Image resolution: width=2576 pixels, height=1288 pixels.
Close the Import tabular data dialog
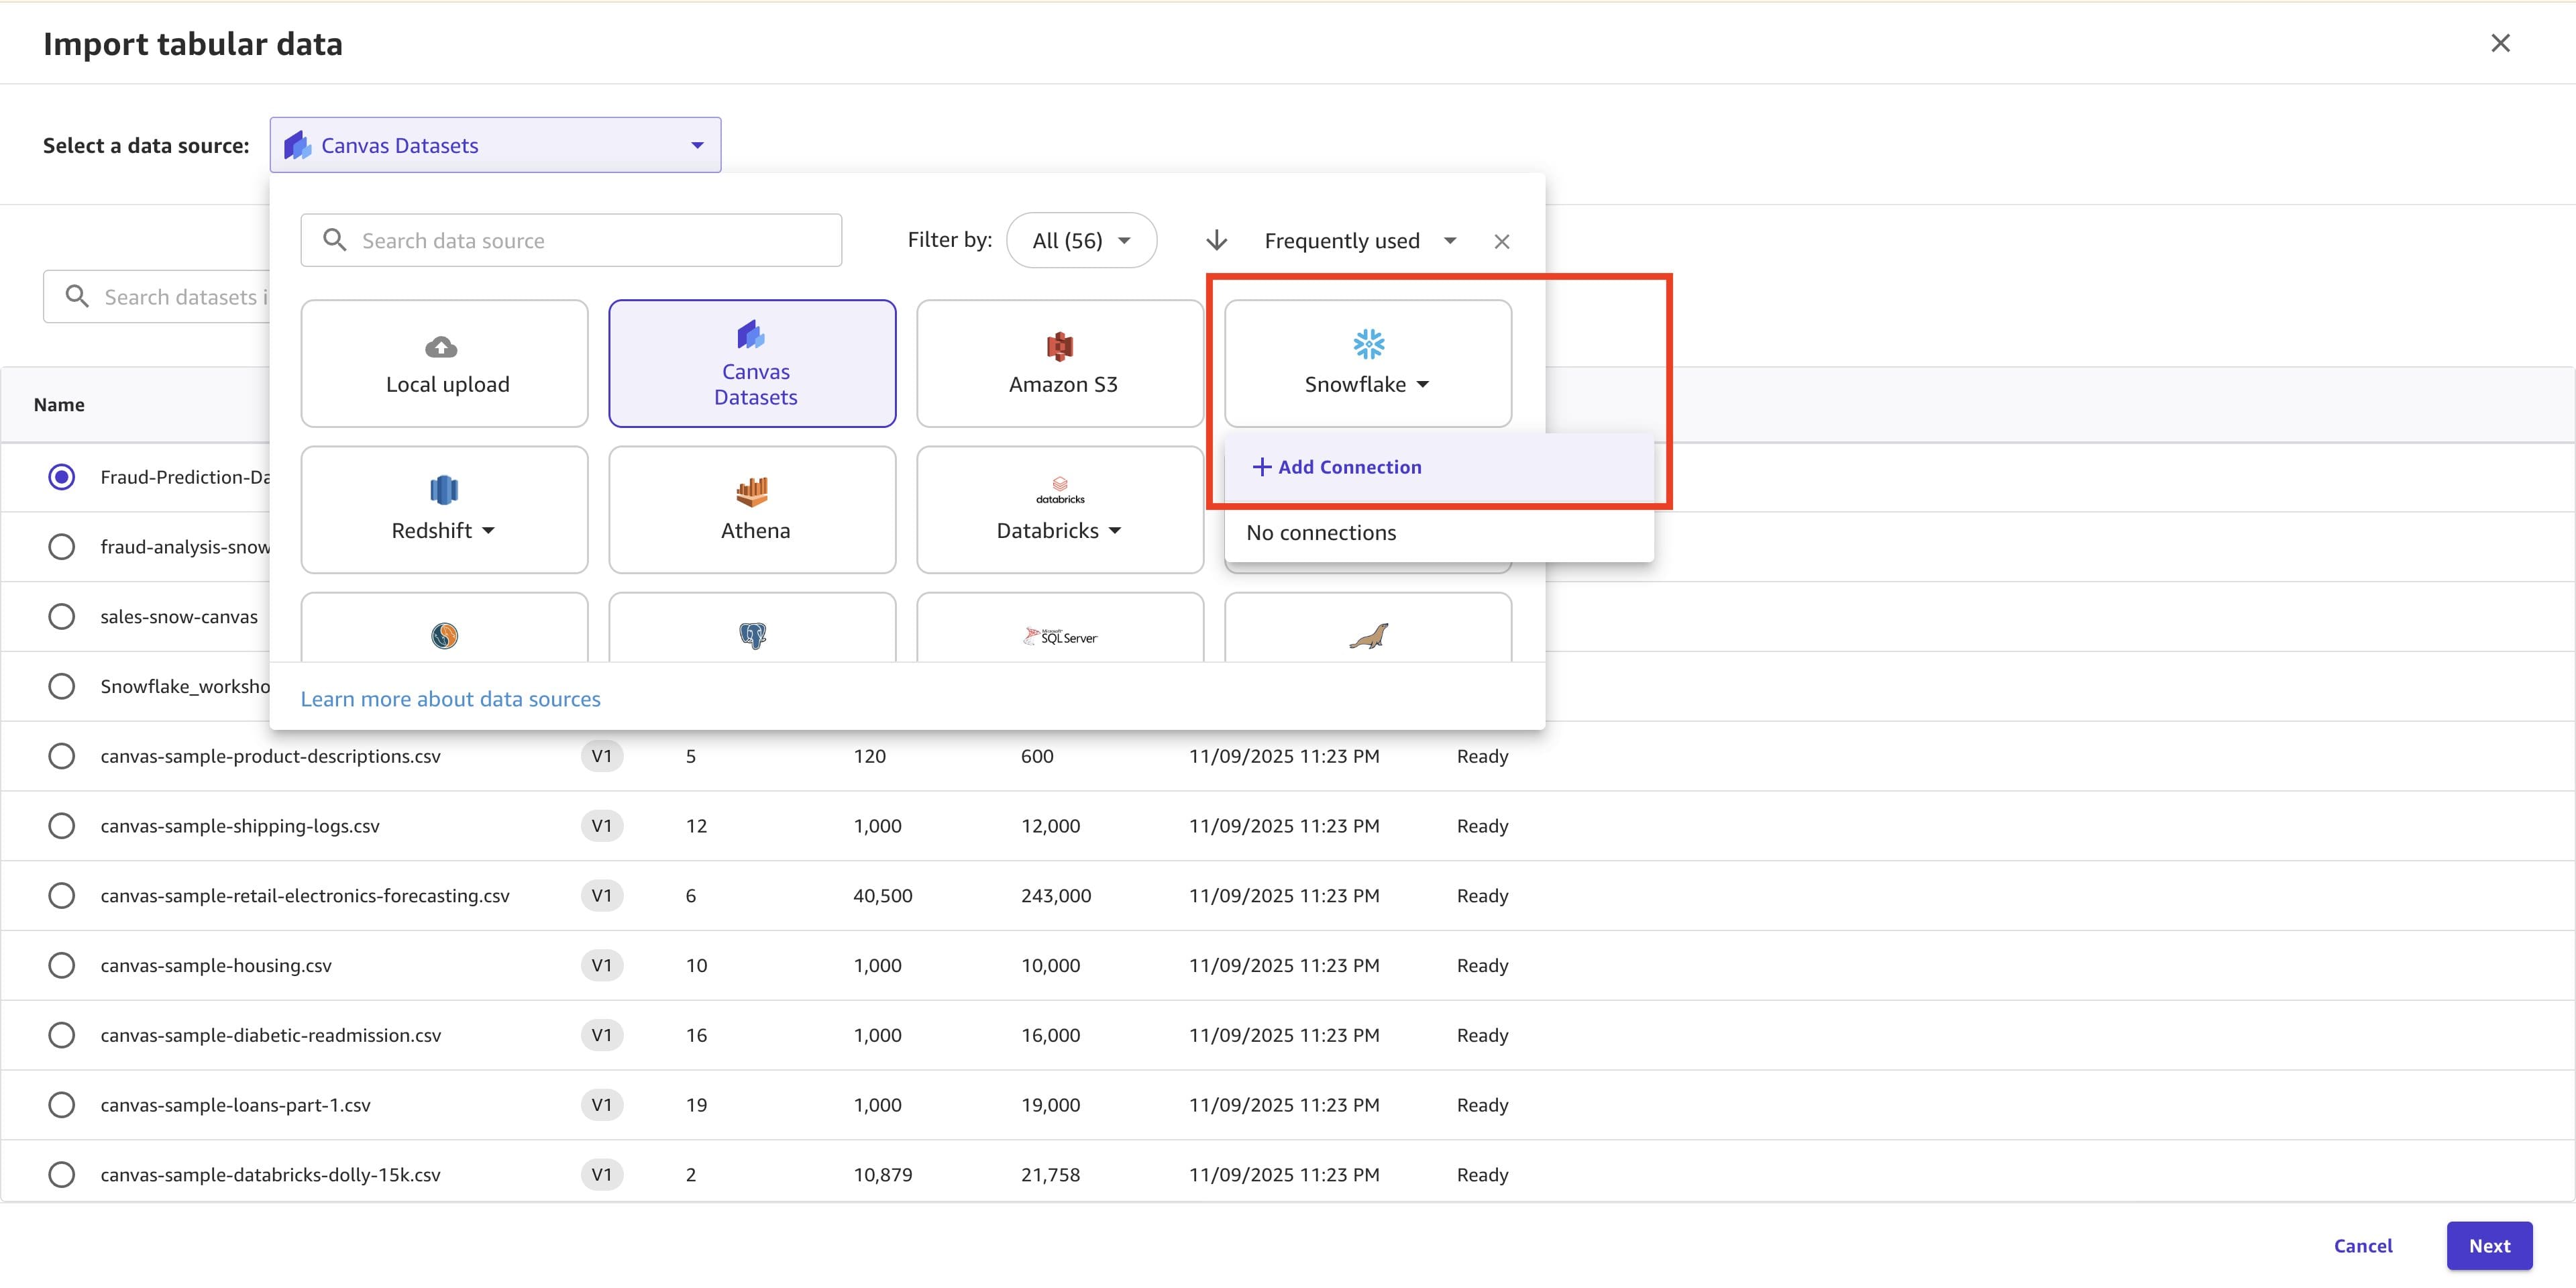click(x=2500, y=43)
